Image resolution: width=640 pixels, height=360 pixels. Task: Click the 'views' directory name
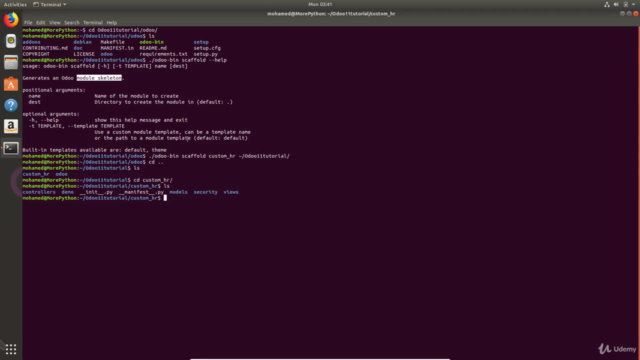(x=231, y=192)
